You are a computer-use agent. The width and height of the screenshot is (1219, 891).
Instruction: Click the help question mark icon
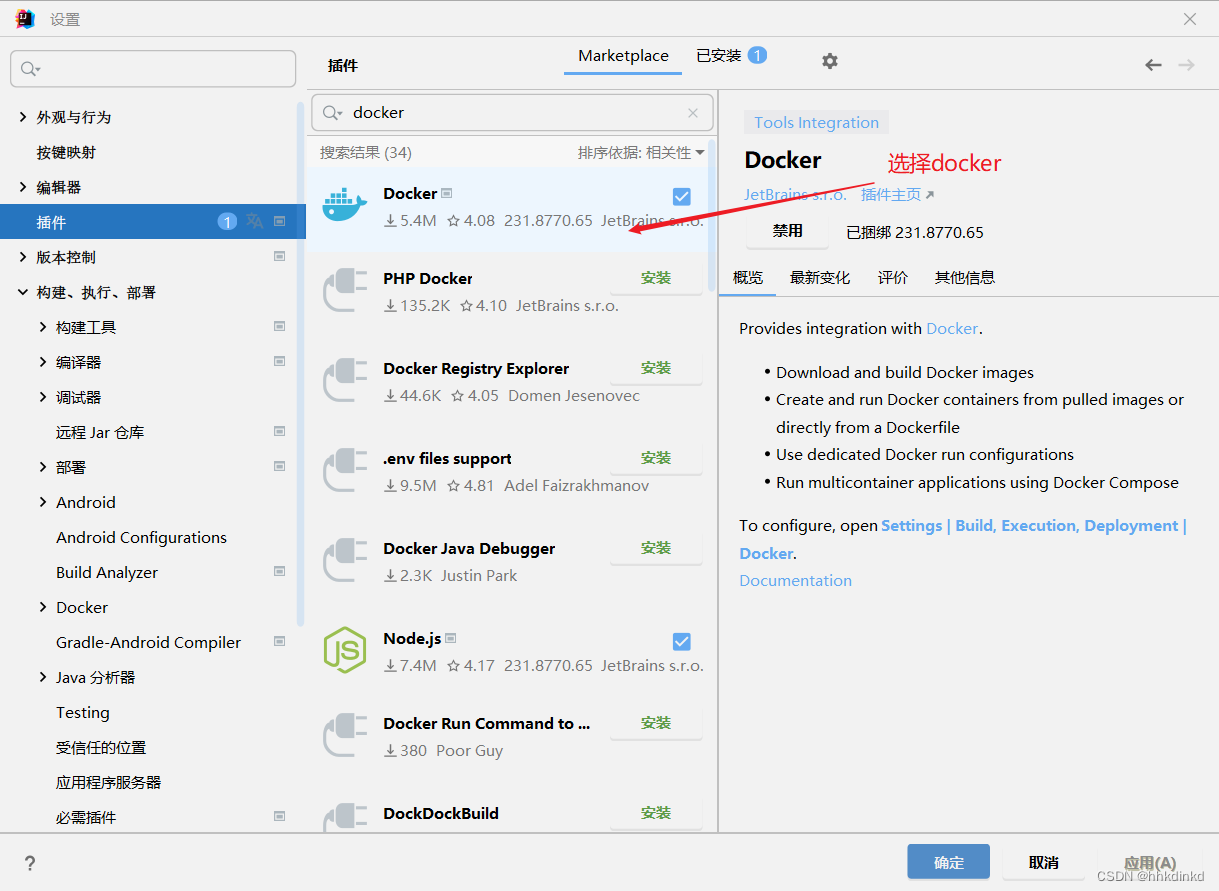(30, 863)
